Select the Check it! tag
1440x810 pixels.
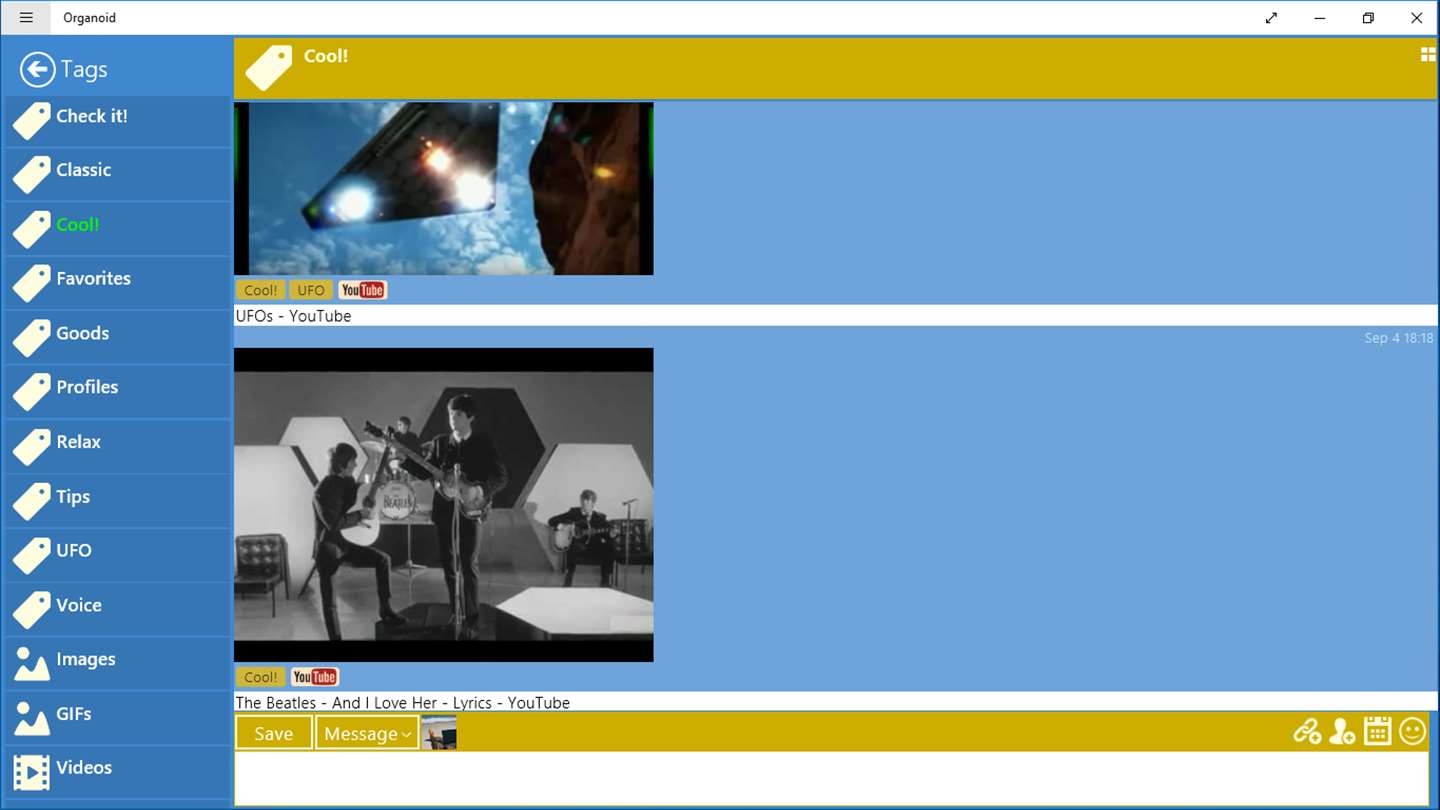[x=117, y=121]
